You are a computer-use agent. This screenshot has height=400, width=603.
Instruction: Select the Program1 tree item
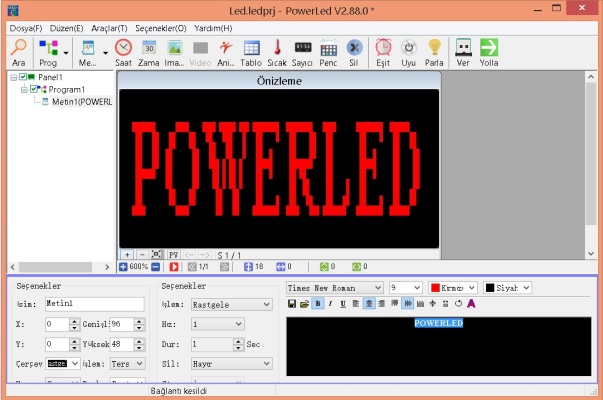[66, 89]
